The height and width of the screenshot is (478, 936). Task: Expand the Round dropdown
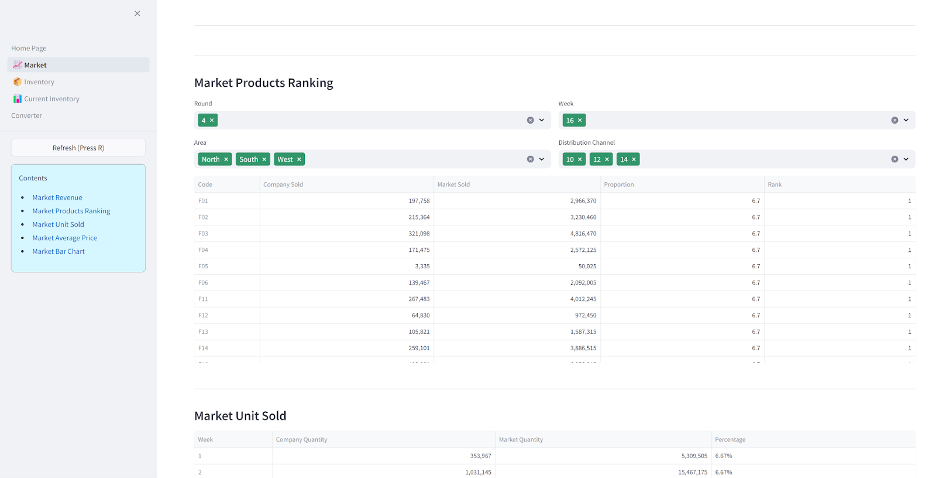pos(542,120)
